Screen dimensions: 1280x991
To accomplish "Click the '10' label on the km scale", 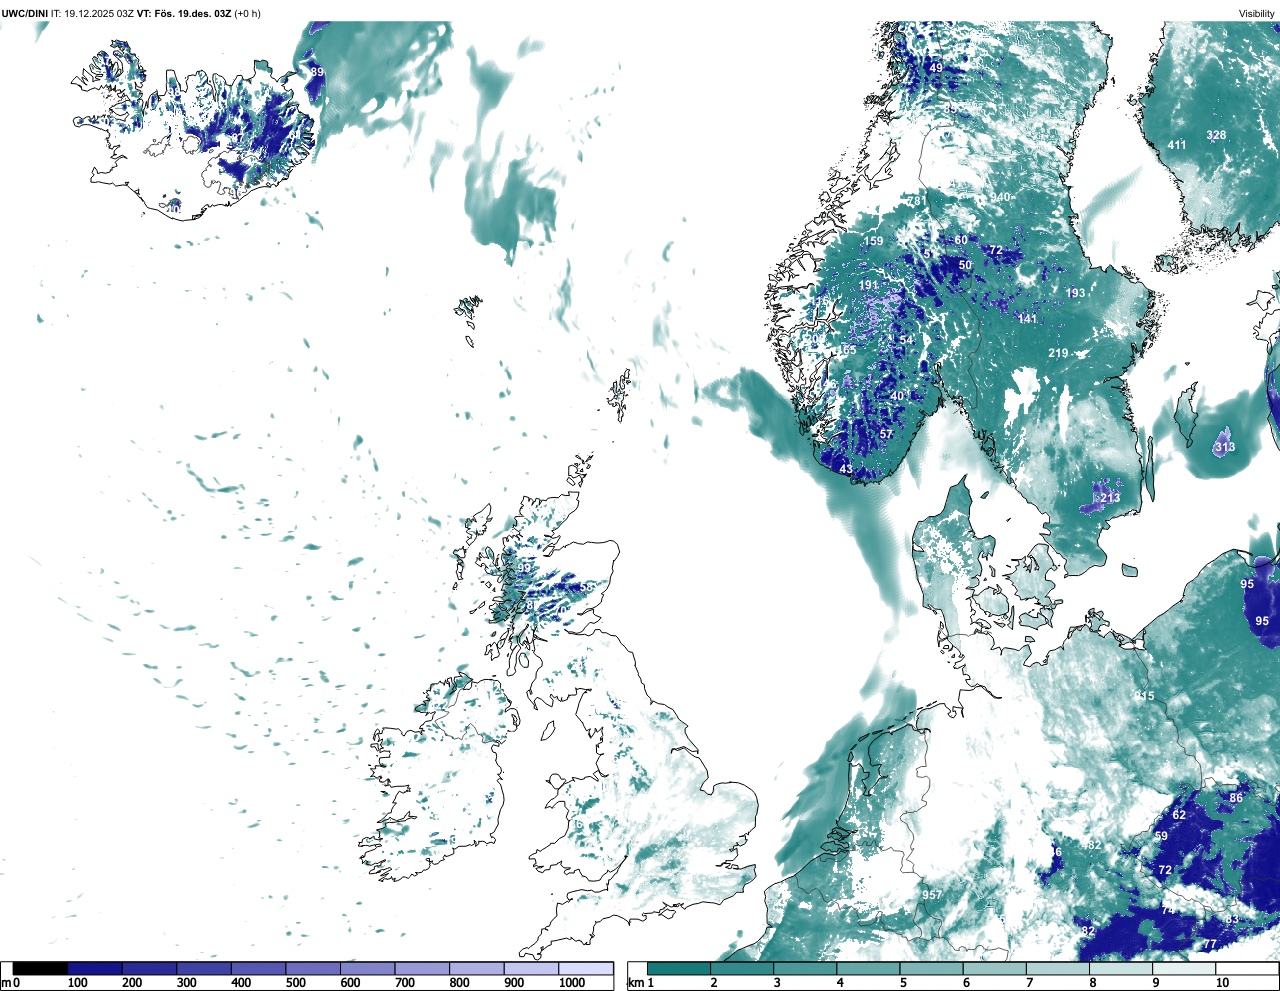I will 1222,983.
